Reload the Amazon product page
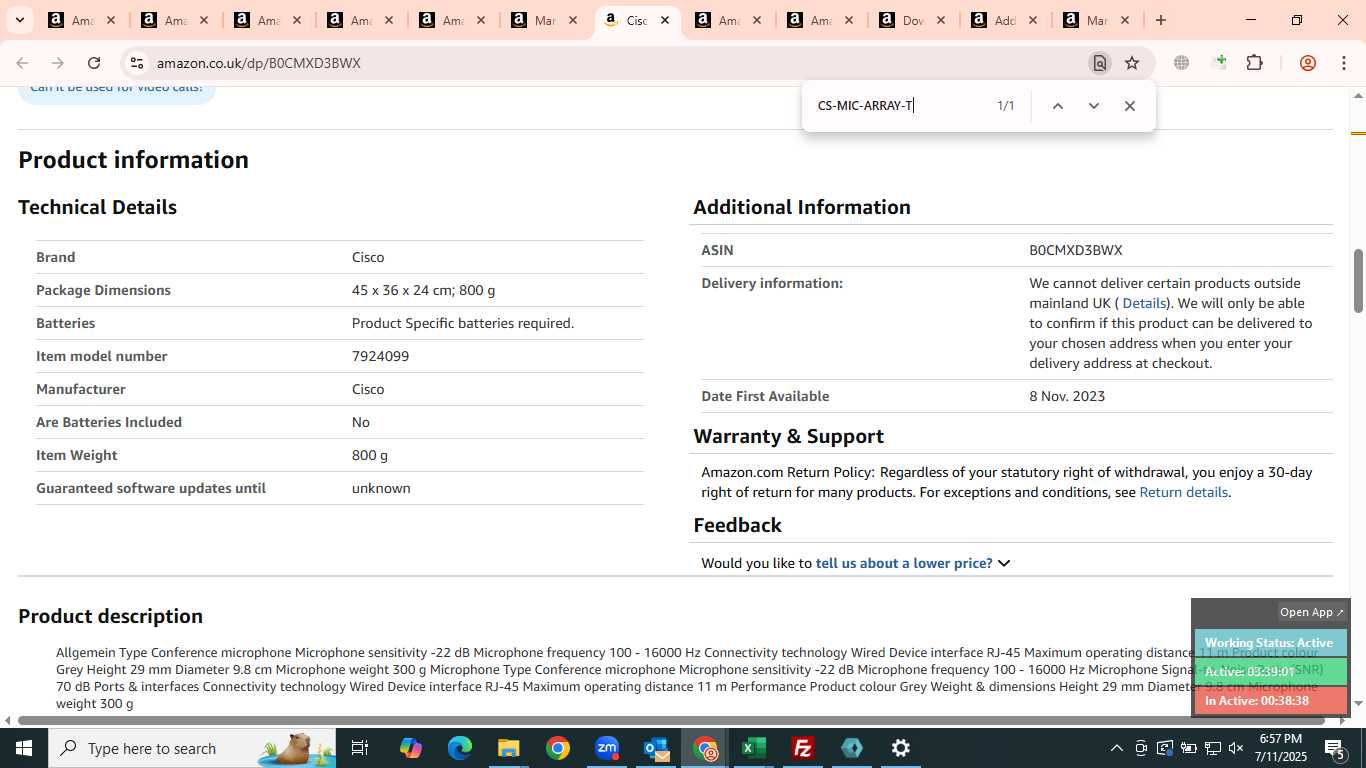Image resolution: width=1366 pixels, height=768 pixels. 94,63
